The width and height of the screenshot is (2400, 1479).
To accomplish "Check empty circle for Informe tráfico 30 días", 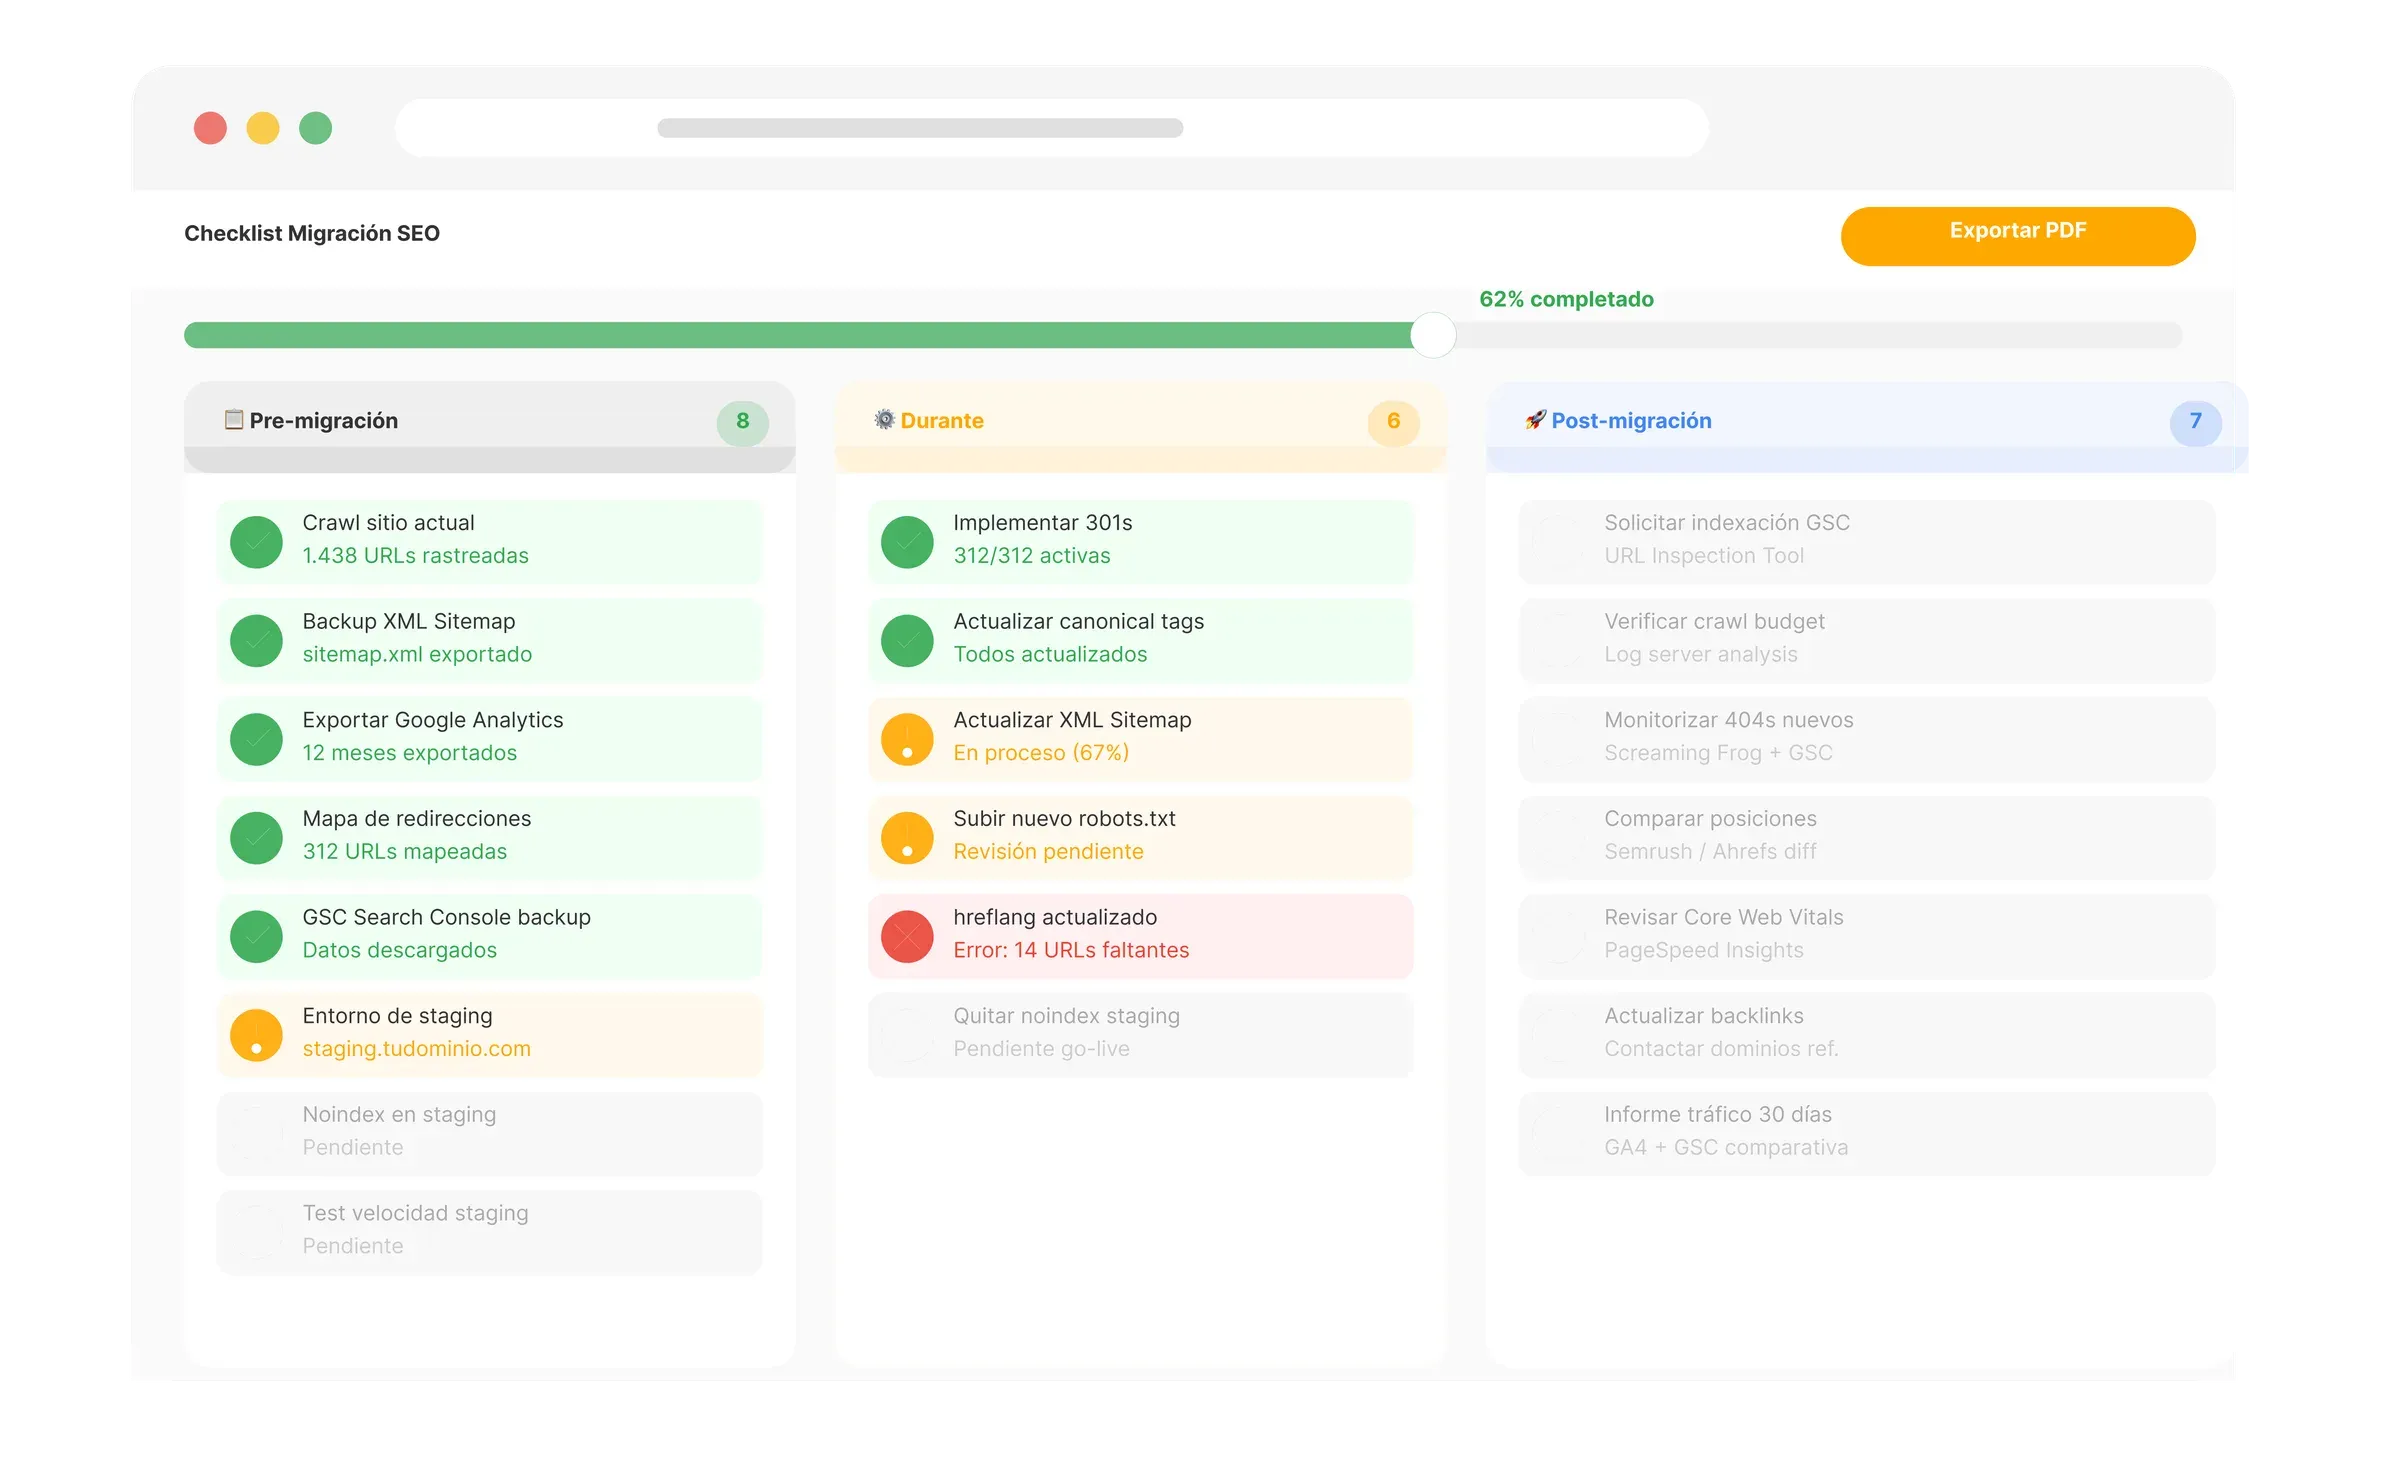I will click(x=1558, y=1134).
